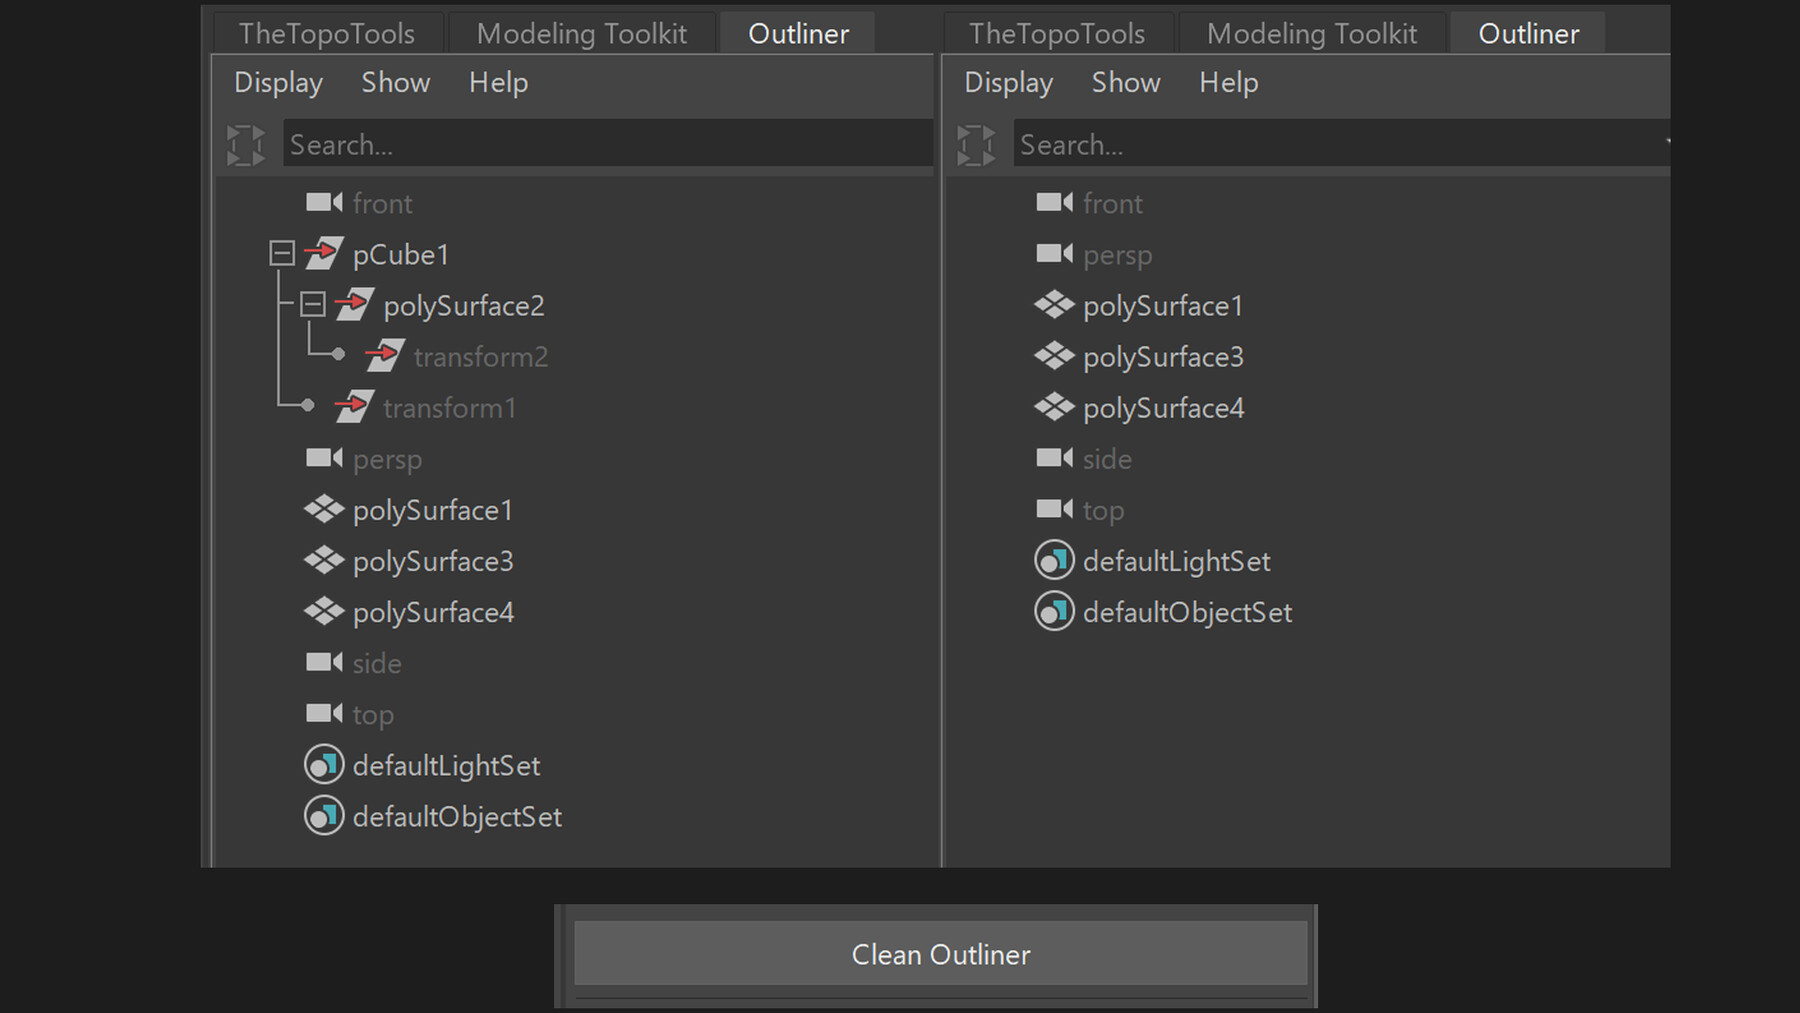Click the polySurface4 mesh icon in right outliner
This screenshot has height=1013, width=1800.
[1053, 407]
